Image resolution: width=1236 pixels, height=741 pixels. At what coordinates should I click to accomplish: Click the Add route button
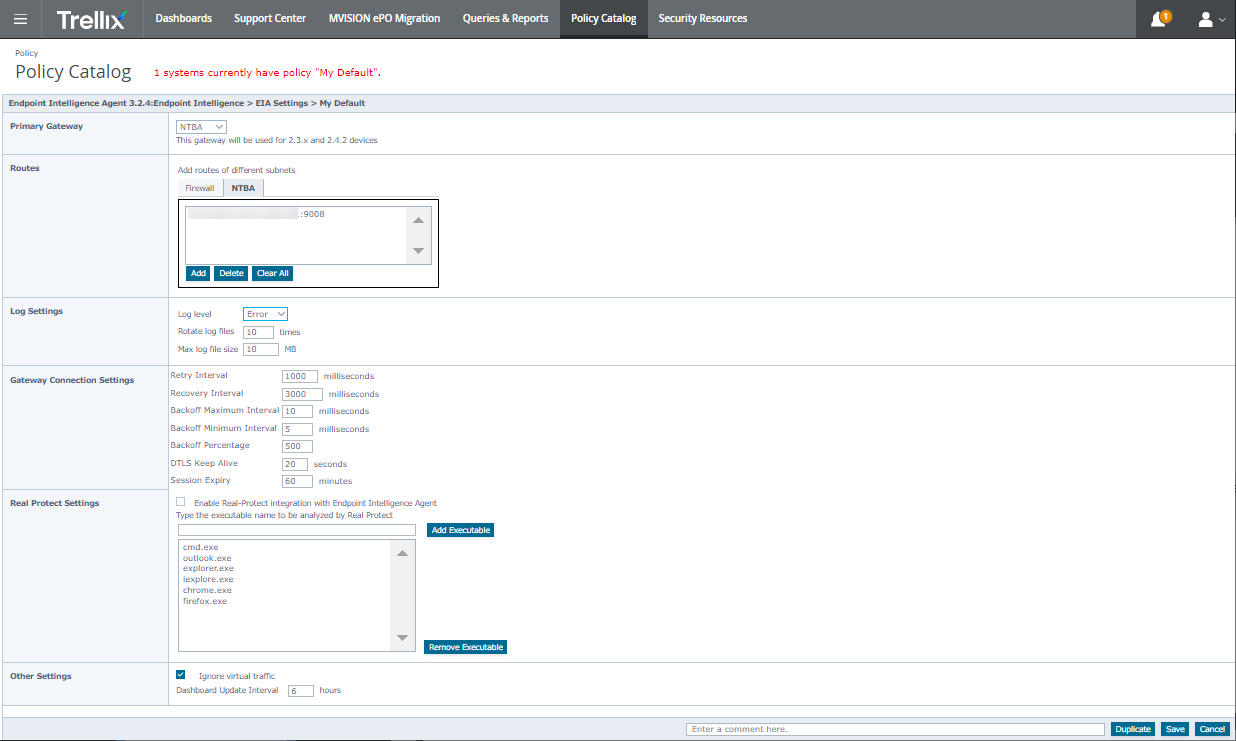(x=198, y=273)
